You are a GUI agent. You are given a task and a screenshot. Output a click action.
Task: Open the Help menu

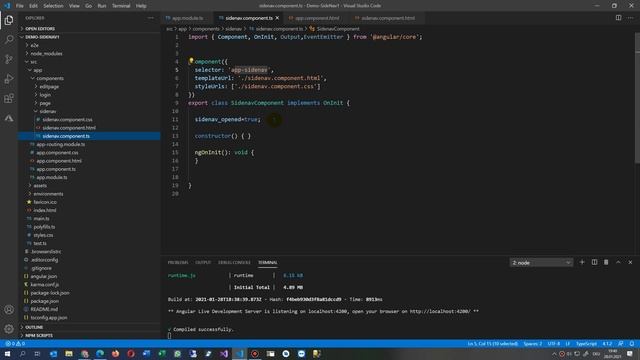click(141, 6)
